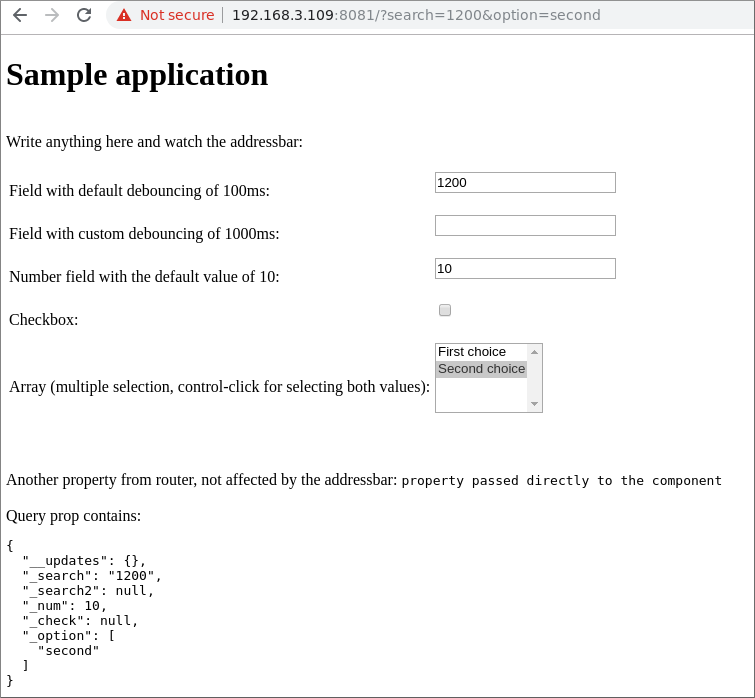Focus the number field showing 10
Screen dimensions: 755x698
pos(525,268)
